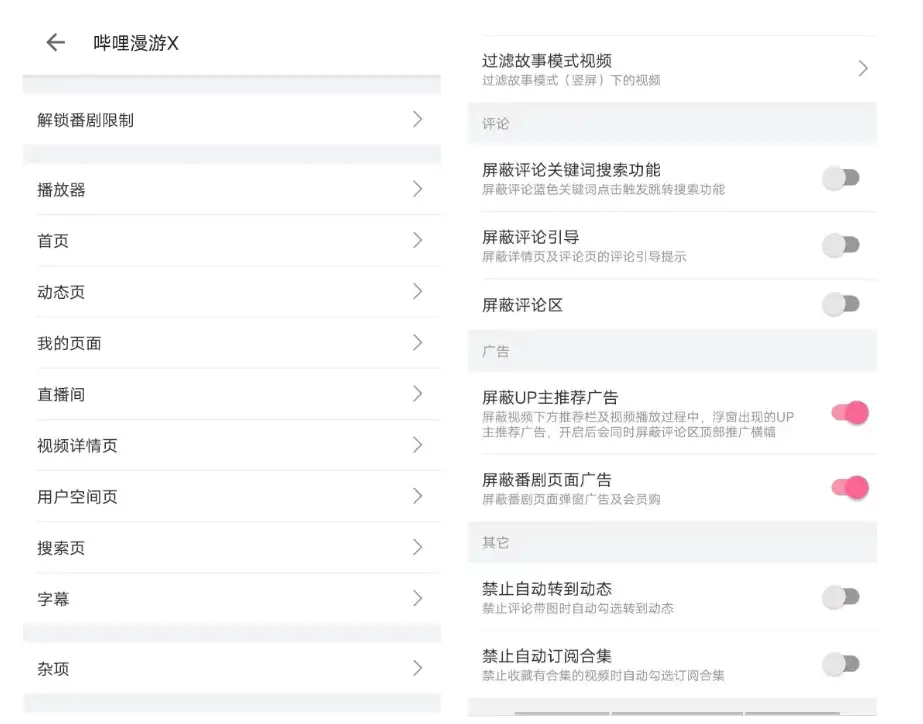Disable 屏蔽UP主推荐广告 switch
Viewport: 923px width, 724px height.
coord(849,412)
